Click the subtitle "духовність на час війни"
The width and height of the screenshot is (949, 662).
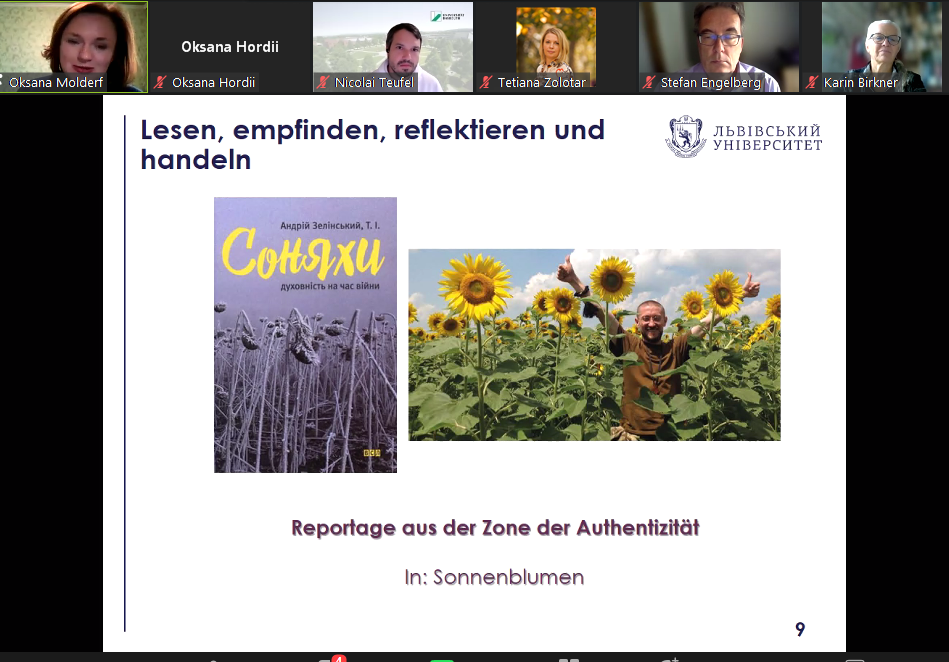point(330,286)
